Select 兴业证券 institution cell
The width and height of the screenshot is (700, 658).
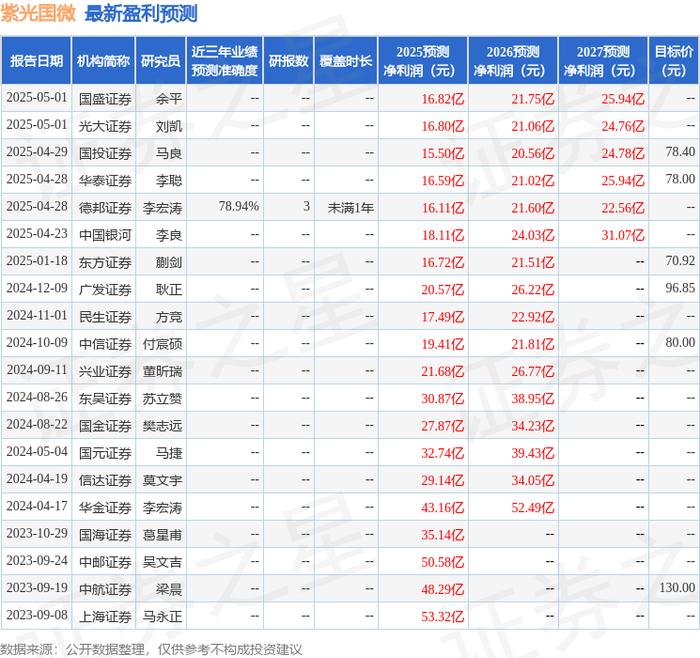pos(105,371)
